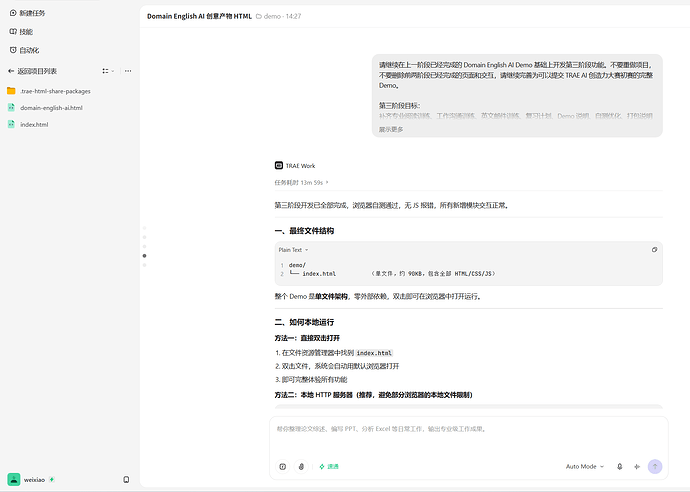Attach a file with the paperclip icon
690x492 pixels.
click(x=301, y=466)
